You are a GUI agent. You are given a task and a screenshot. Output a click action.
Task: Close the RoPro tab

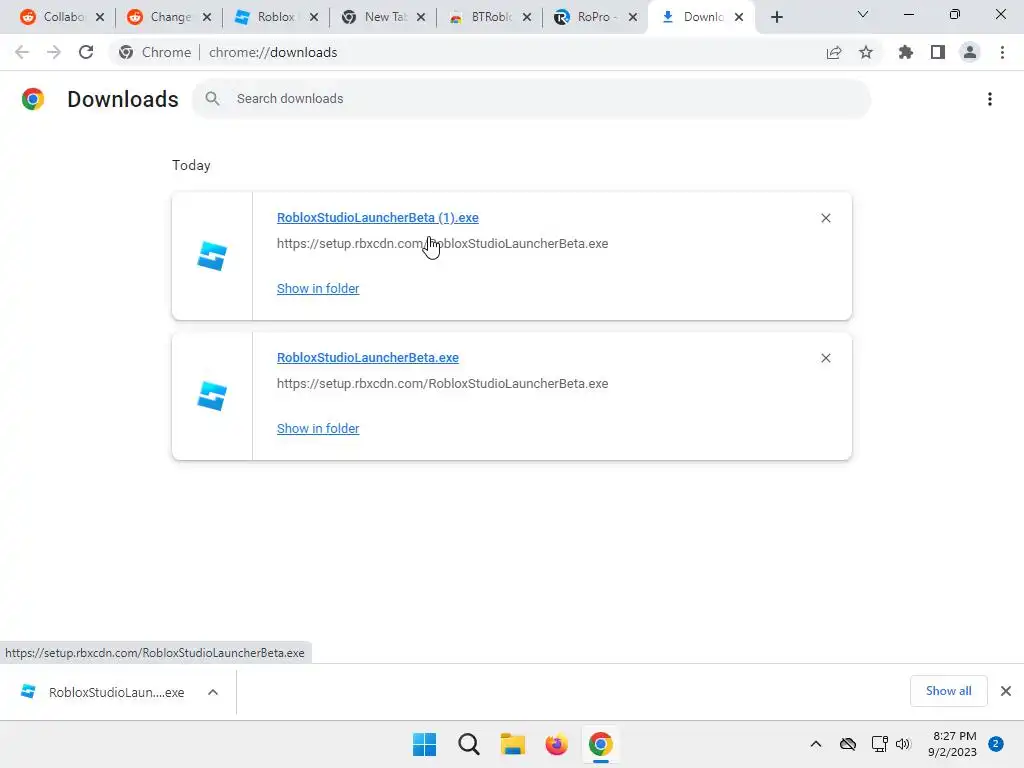(633, 17)
